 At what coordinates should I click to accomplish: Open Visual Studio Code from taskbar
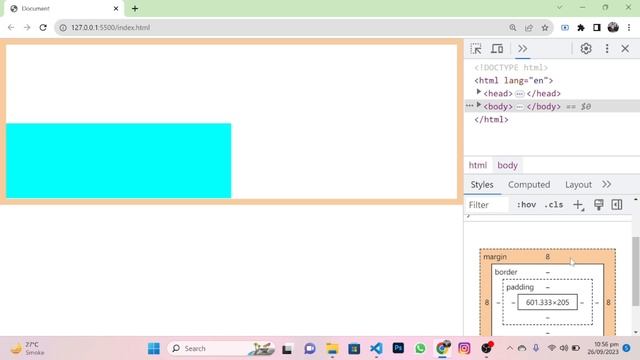[x=376, y=348]
